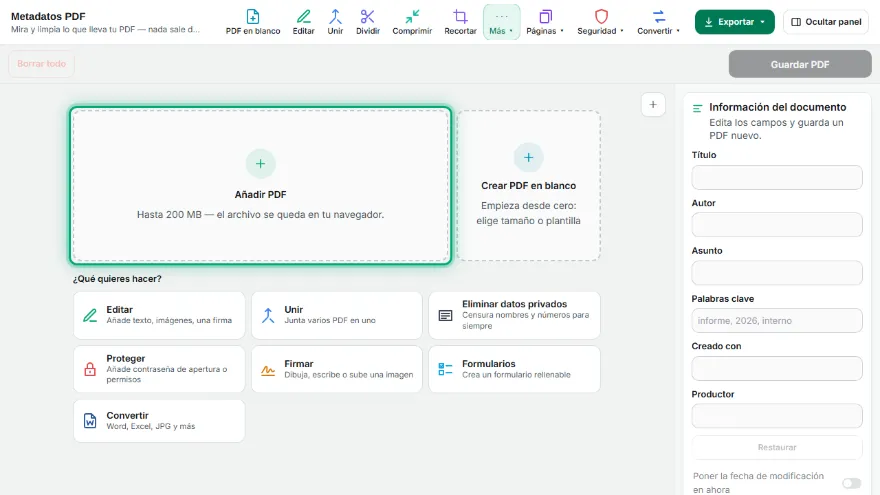Open the Comprimir tool

(412, 22)
